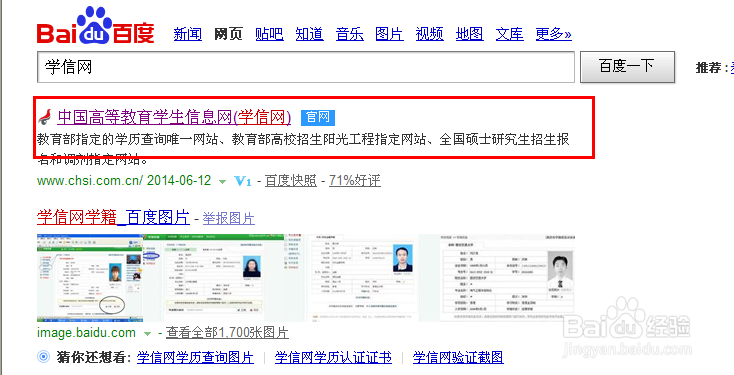Open 学信网学籍_百度图片 result title

pyautogui.click(x=113, y=217)
